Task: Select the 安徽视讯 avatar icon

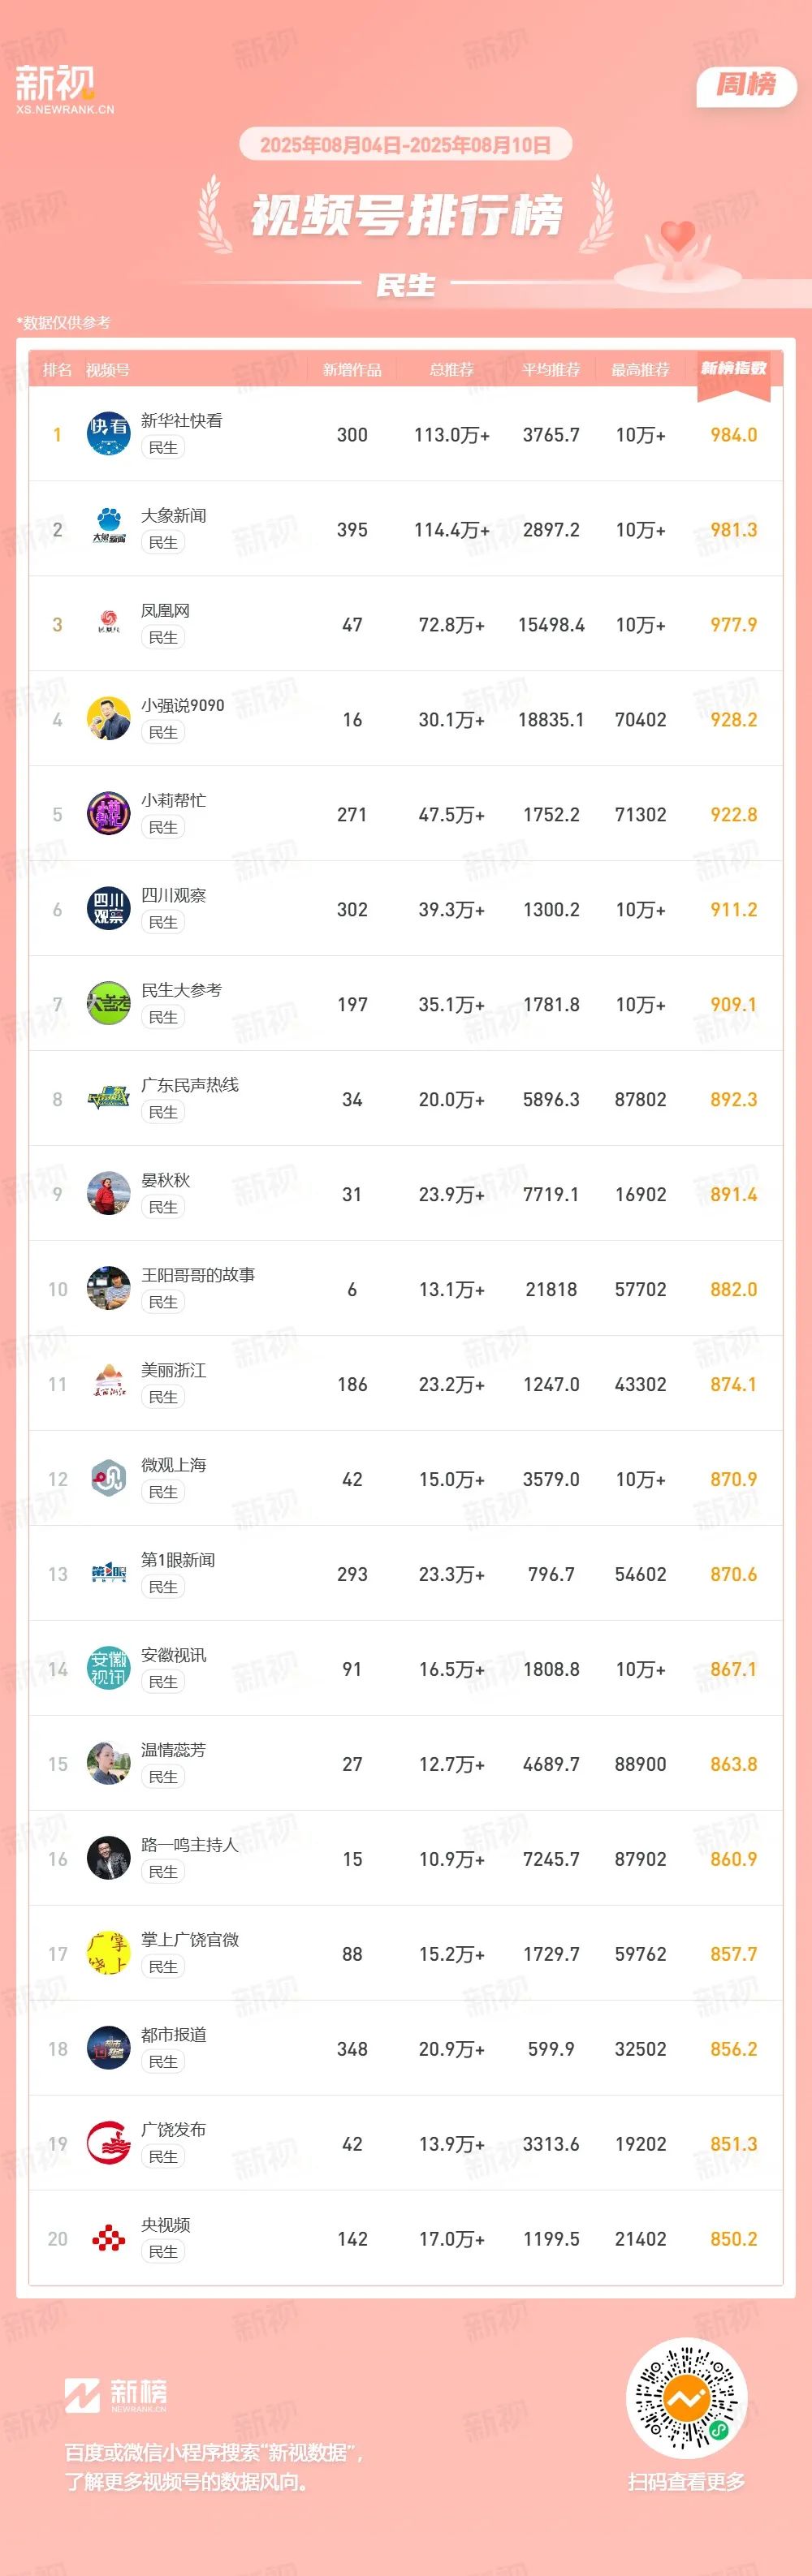Action: pyautogui.click(x=108, y=1669)
